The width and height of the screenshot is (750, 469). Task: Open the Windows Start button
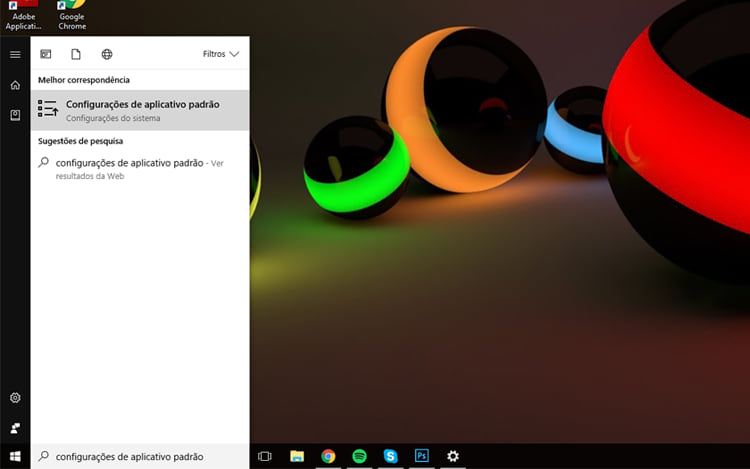(x=15, y=457)
